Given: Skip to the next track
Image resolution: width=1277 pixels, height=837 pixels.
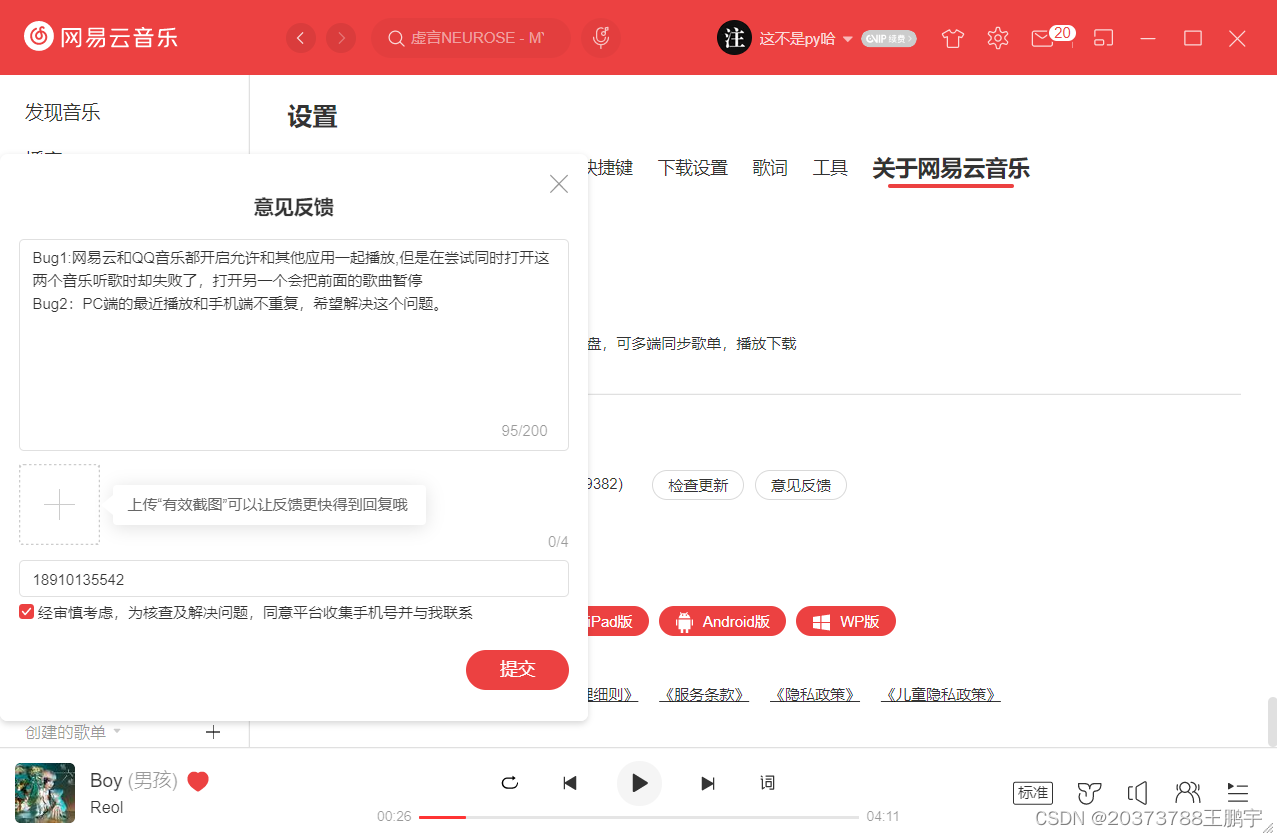Looking at the screenshot, I should [708, 783].
